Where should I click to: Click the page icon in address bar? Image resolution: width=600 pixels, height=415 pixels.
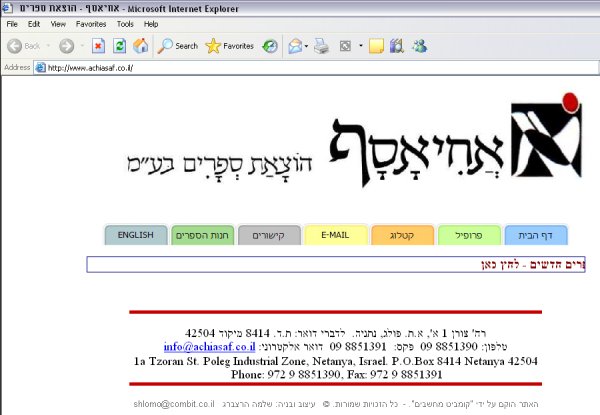(40, 68)
